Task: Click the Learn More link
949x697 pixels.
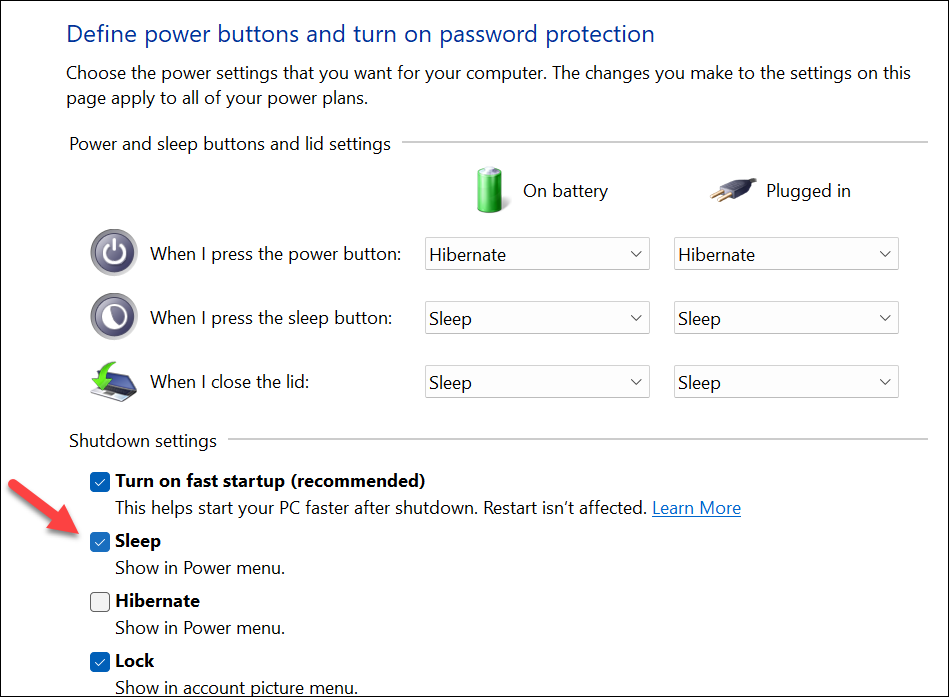Action: click(696, 507)
